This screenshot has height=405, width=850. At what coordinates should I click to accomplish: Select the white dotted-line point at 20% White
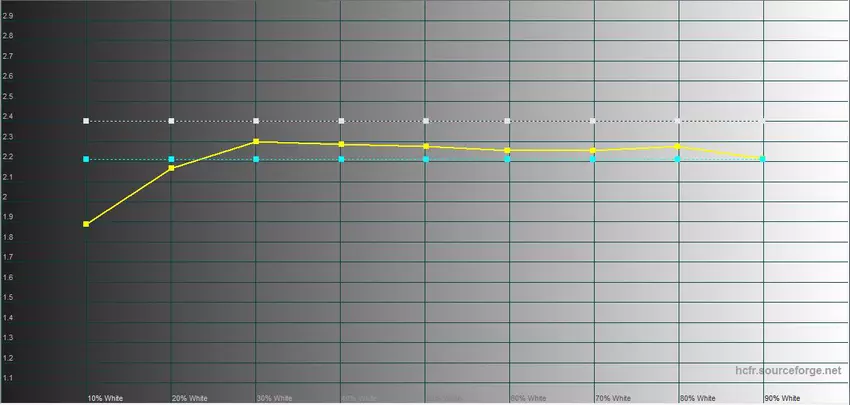point(172,121)
